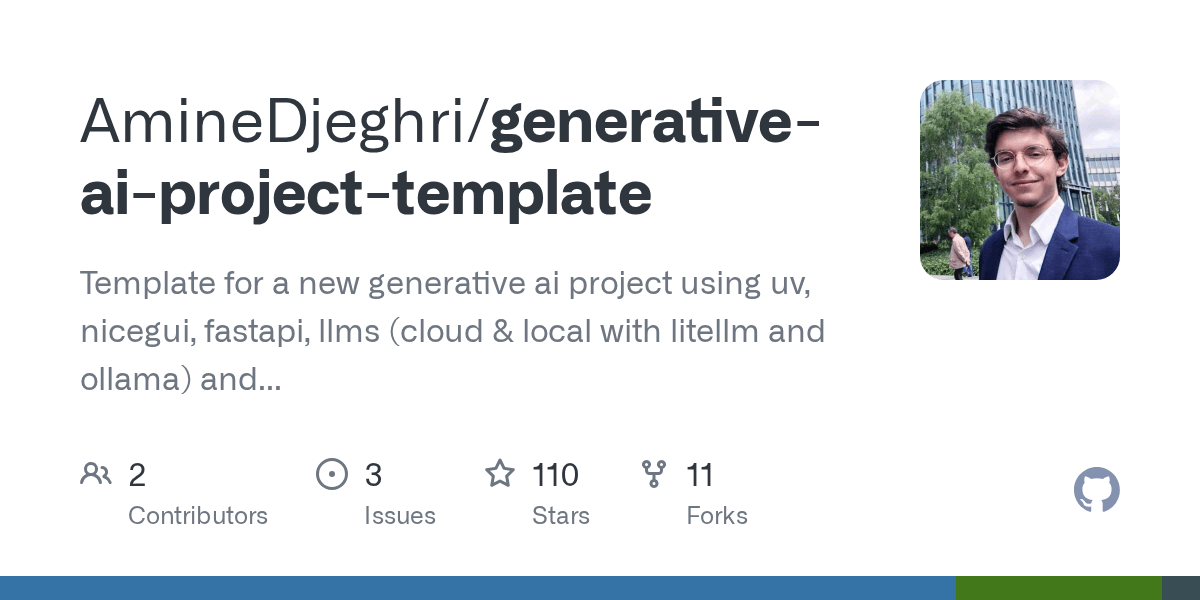Select the dark gray language bar segment

click(x=1181, y=588)
